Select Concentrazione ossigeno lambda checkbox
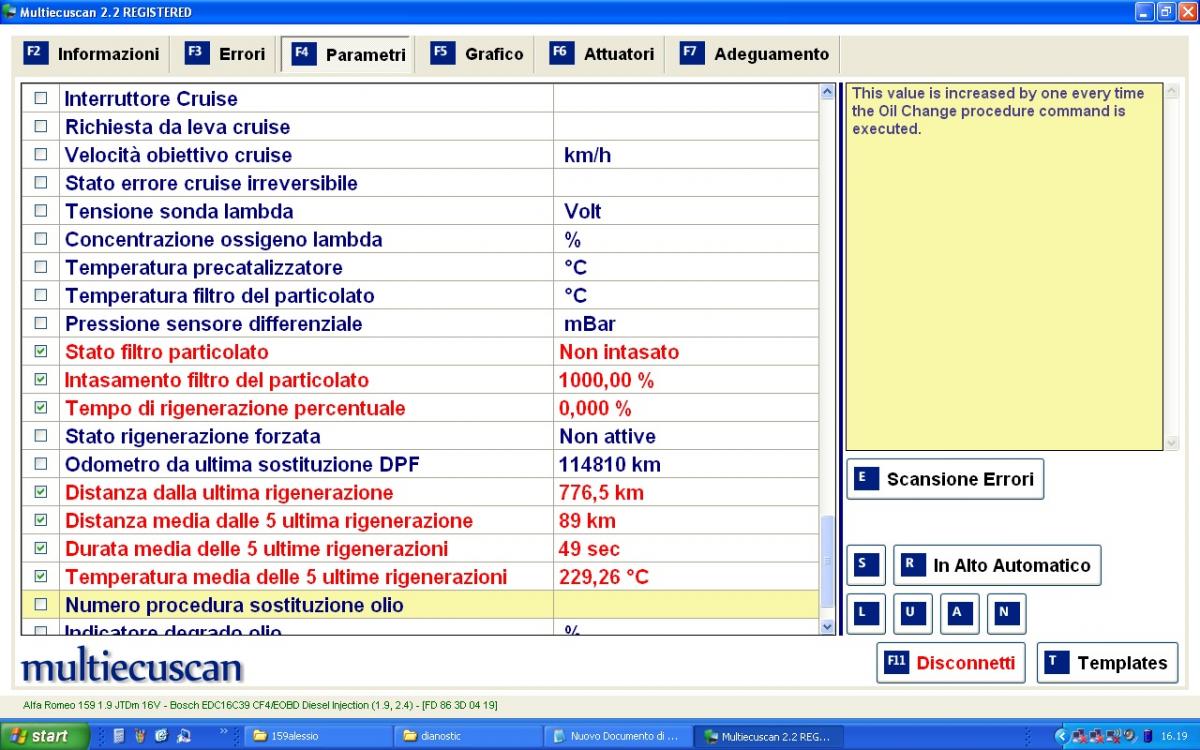 click(x=41, y=238)
